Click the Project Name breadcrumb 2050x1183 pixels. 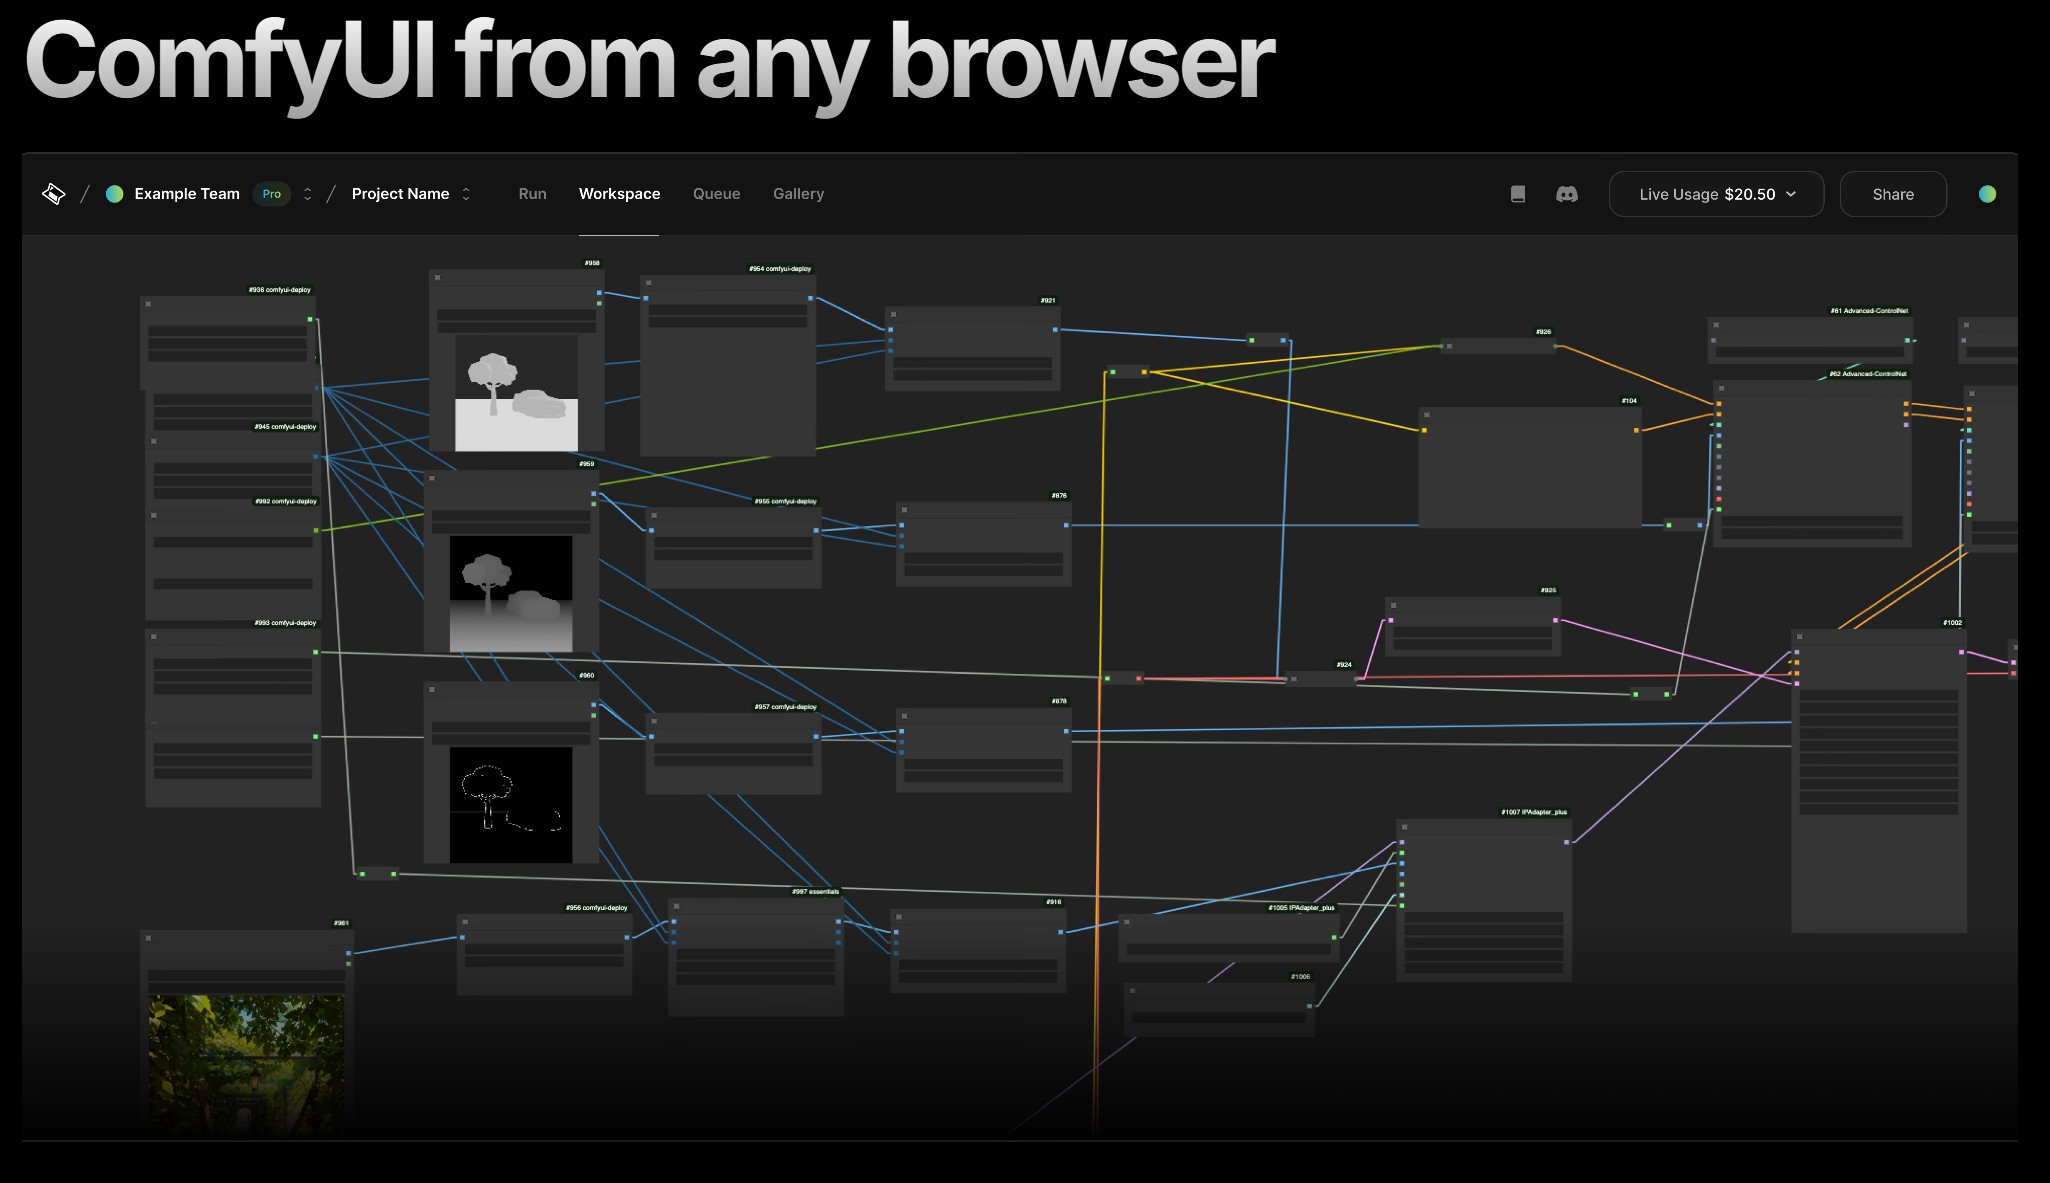point(400,194)
